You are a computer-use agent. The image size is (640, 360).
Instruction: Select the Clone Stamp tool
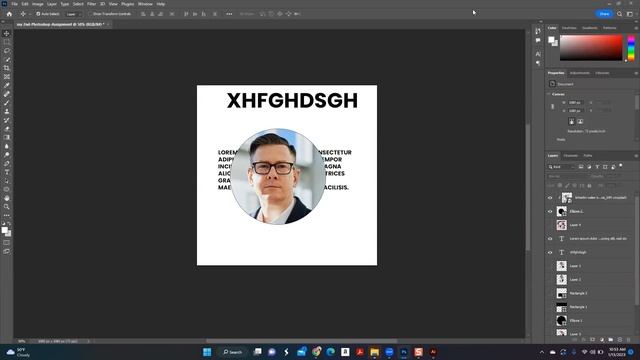(7, 111)
